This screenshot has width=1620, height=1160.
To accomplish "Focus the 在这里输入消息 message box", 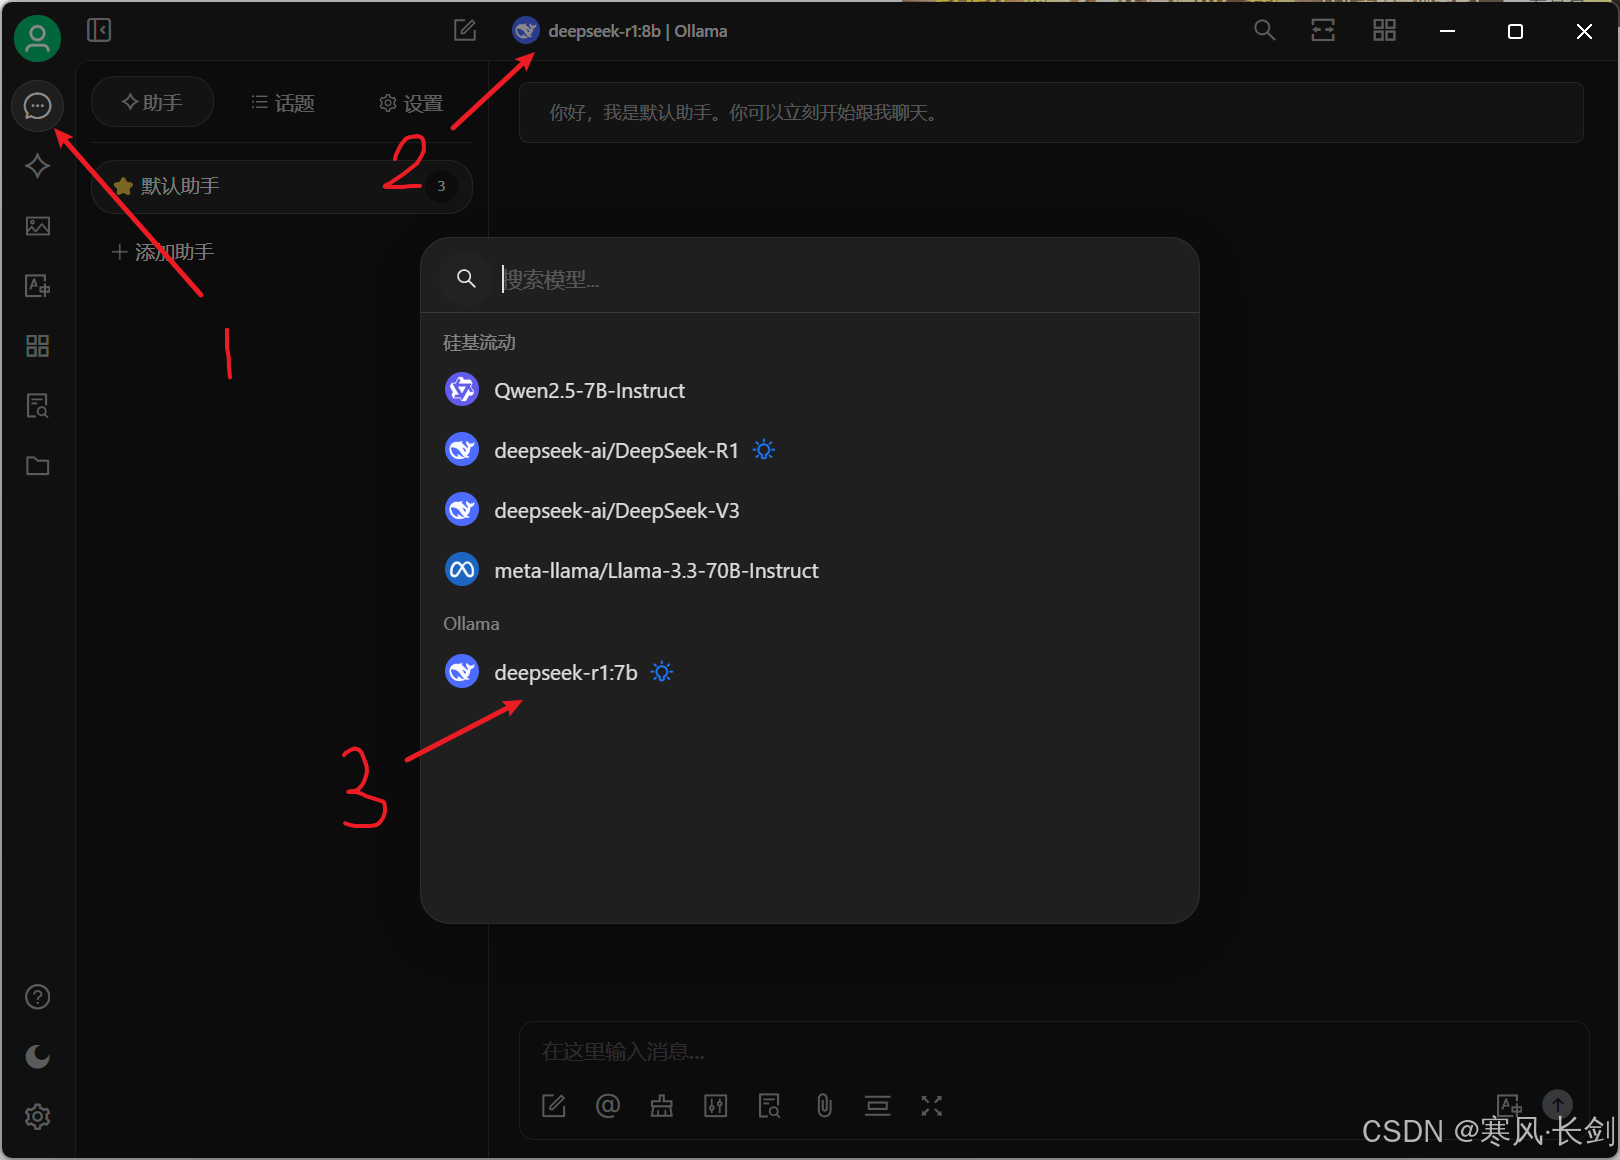I will coord(1053,1052).
